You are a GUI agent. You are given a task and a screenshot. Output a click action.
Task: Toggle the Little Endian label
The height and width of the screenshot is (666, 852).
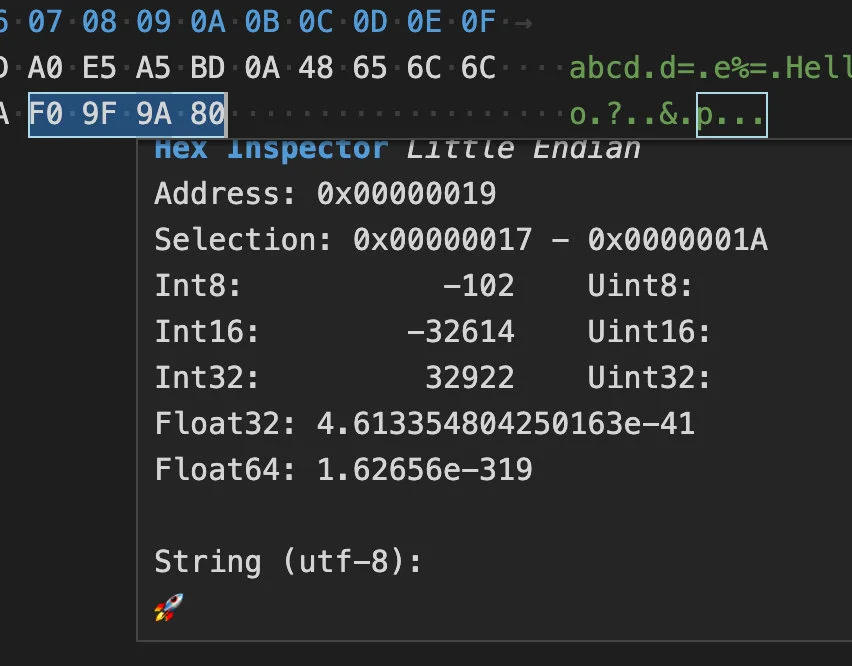click(x=523, y=150)
